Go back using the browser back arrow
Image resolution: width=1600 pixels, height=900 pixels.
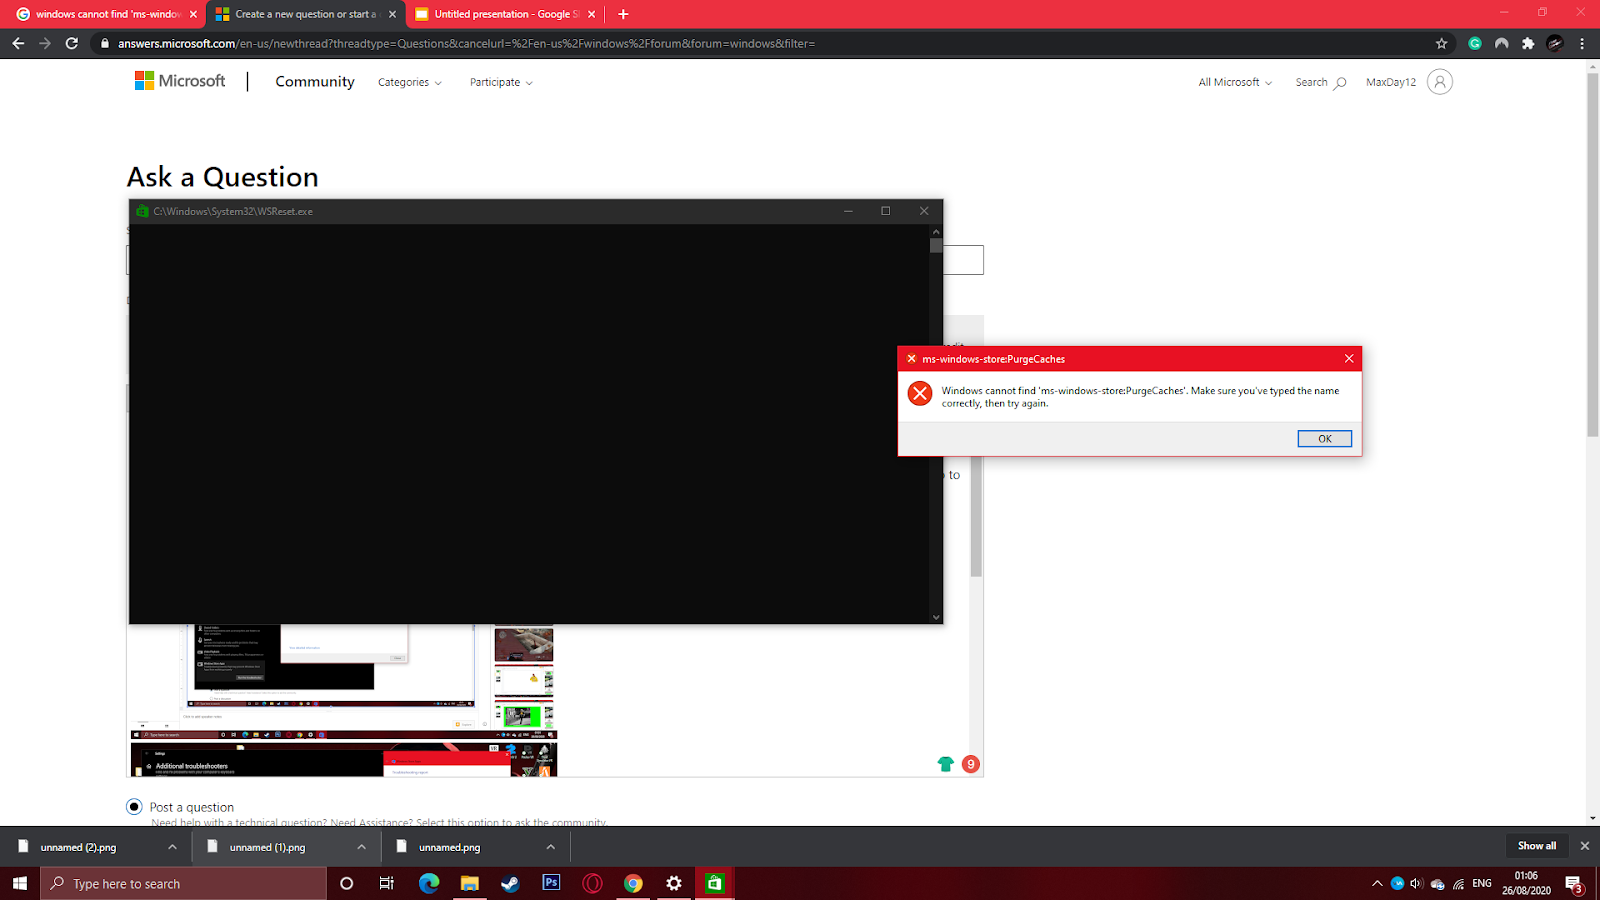point(18,43)
